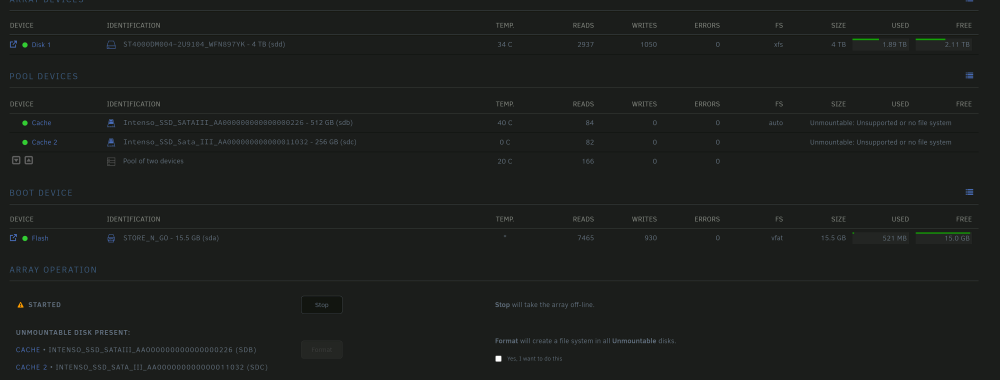Click STORE_N_GO 15.5 GB identification text
Image resolution: width=1000 pixels, height=380 pixels.
[171, 238]
